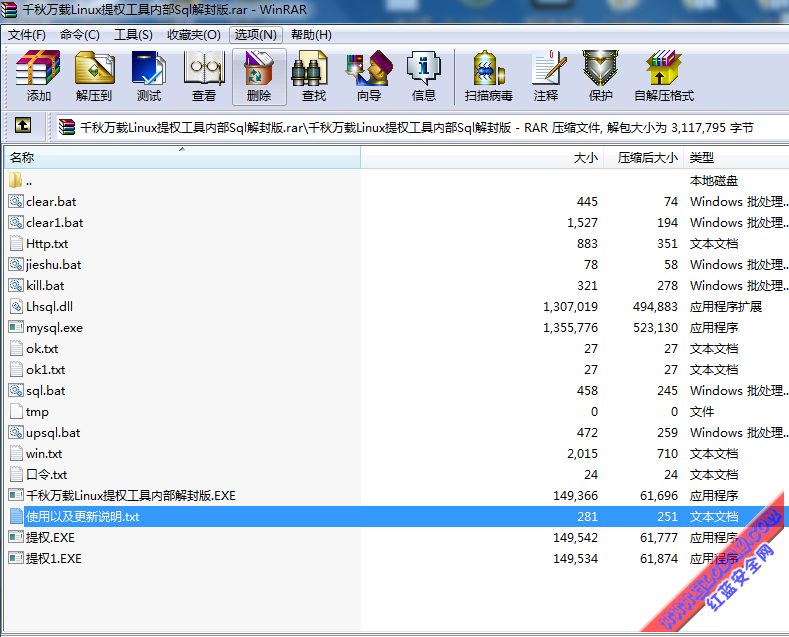Open the 命令(C) menu
This screenshot has width=789, height=637.
80,34
